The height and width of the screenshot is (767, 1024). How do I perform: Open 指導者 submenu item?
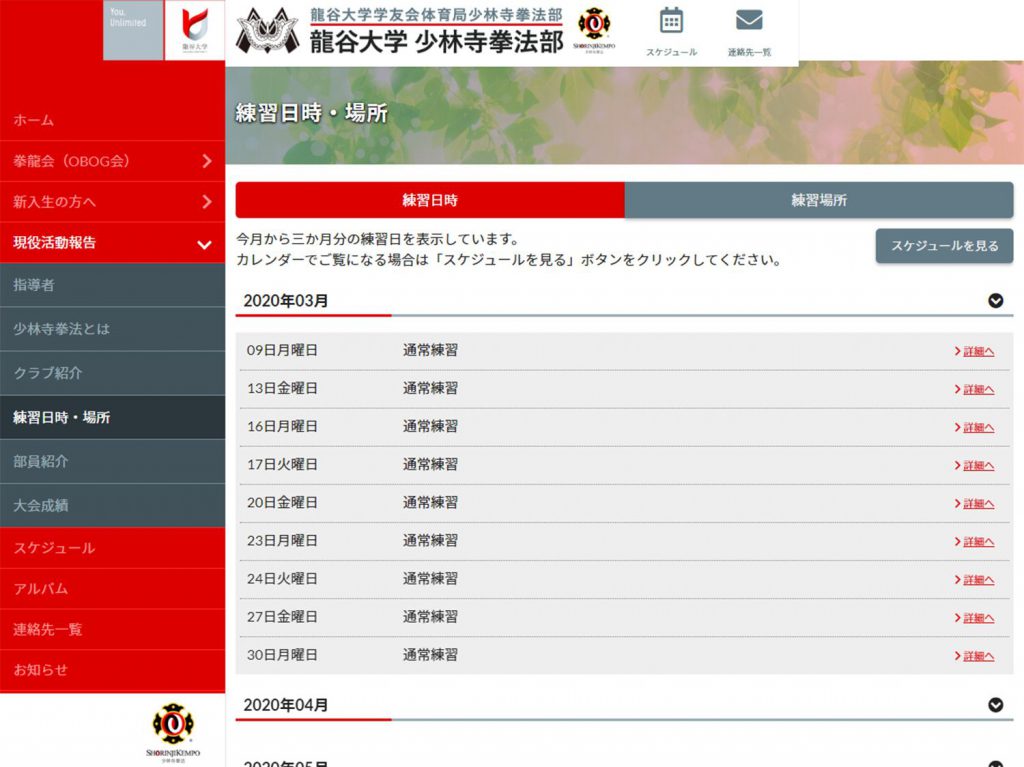coord(112,285)
